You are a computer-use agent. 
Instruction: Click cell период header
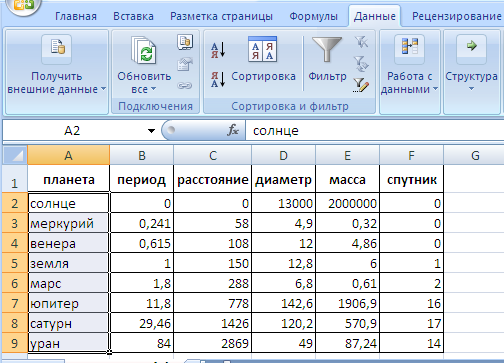[142, 179]
